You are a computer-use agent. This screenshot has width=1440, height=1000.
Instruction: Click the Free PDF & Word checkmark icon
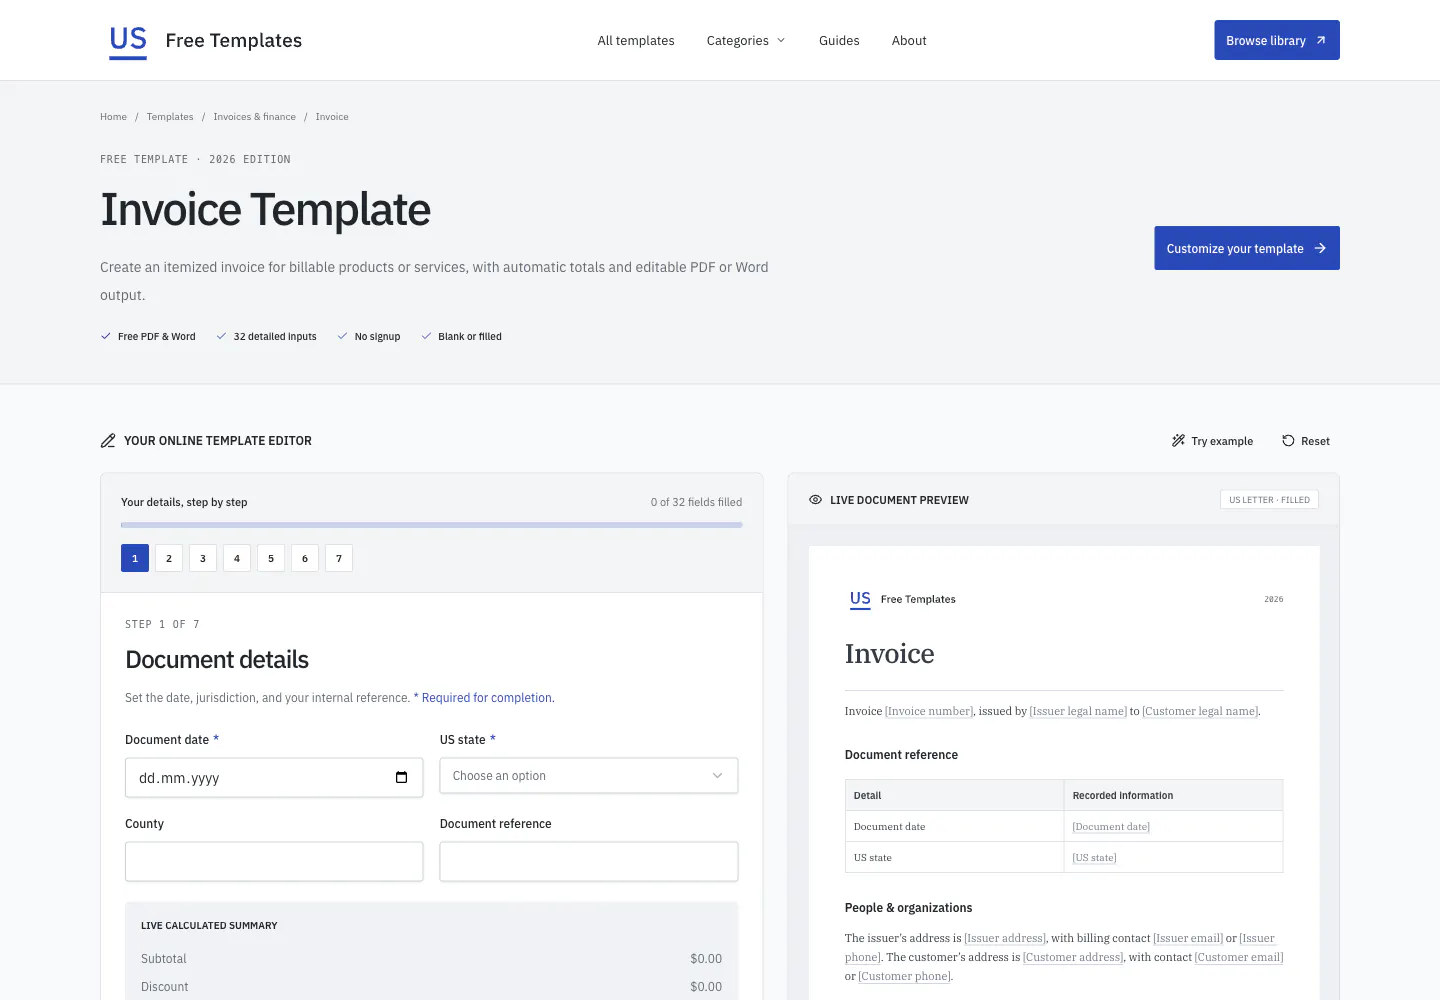click(x=106, y=336)
